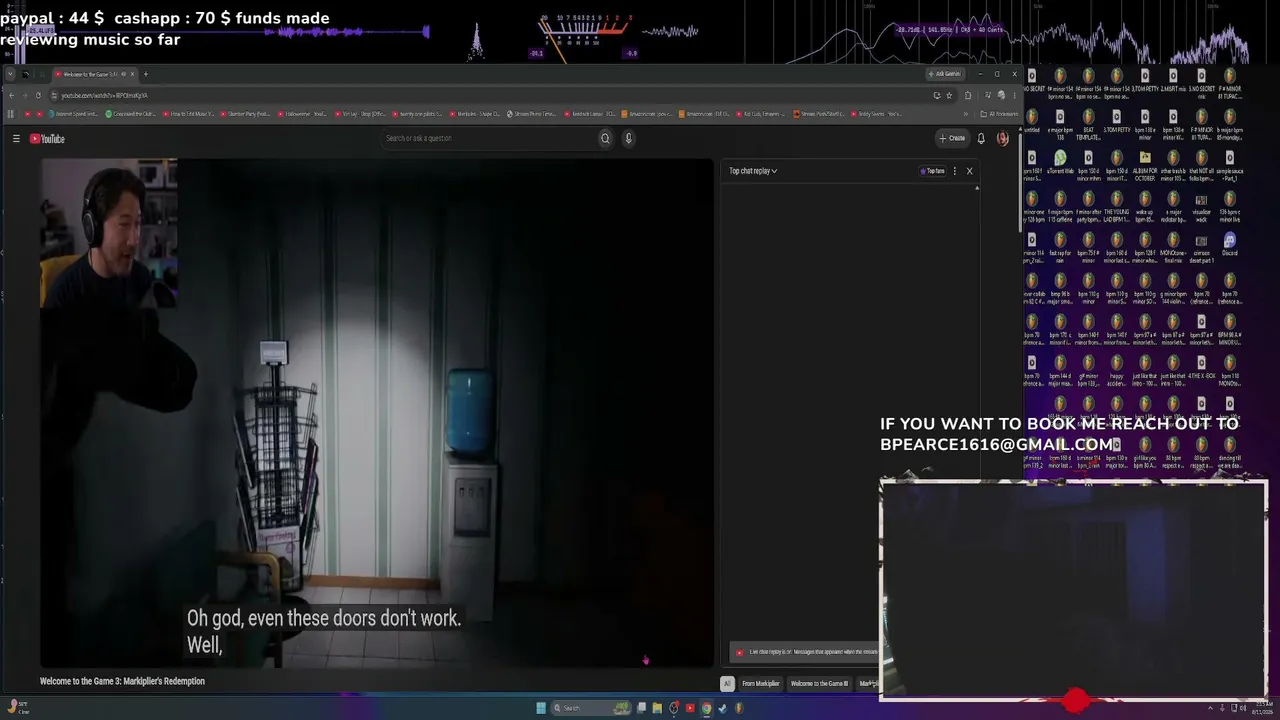Screen dimensions: 1280x720
Task: Open YouTube notifications bell
Action: click(x=981, y=139)
